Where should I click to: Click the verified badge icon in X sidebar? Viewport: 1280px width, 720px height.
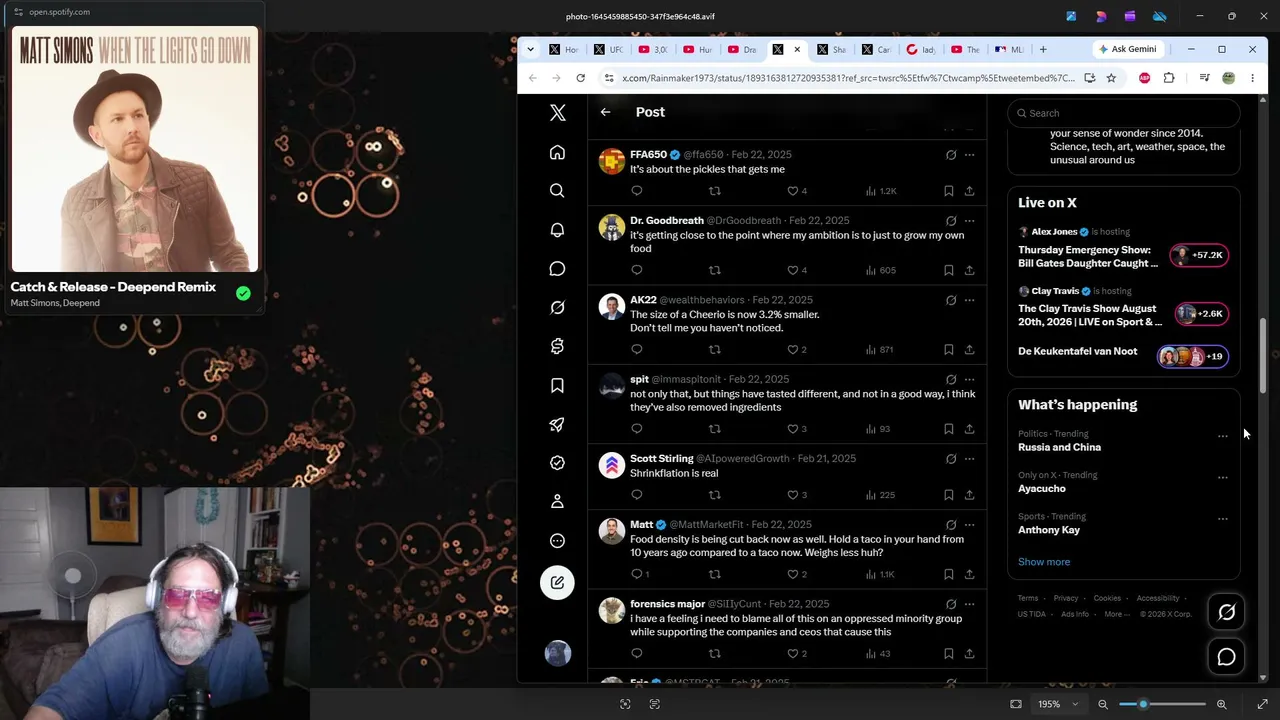557,463
